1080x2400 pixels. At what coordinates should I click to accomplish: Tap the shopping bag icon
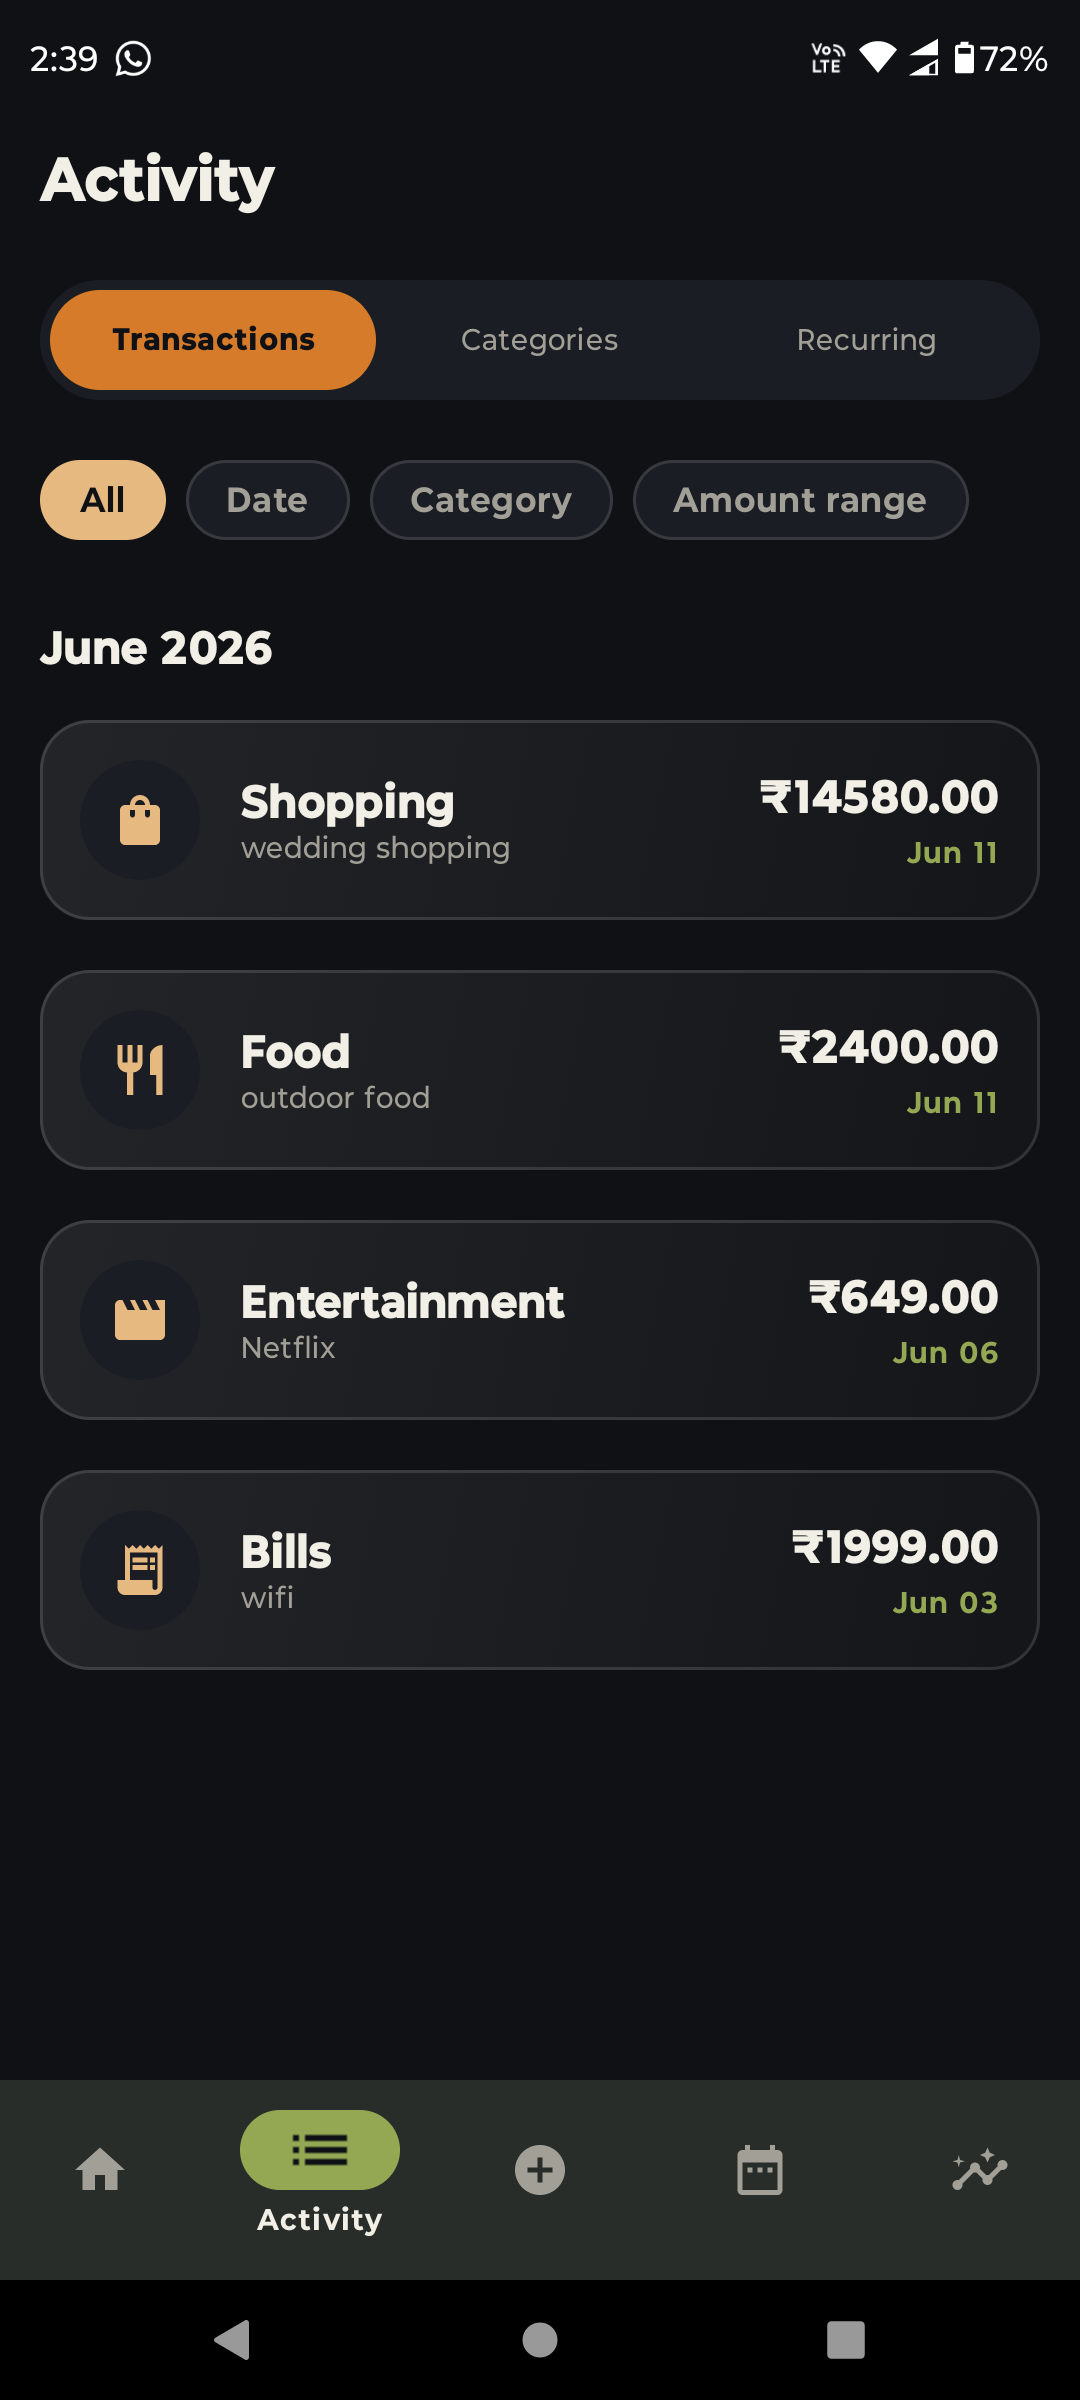(140, 820)
